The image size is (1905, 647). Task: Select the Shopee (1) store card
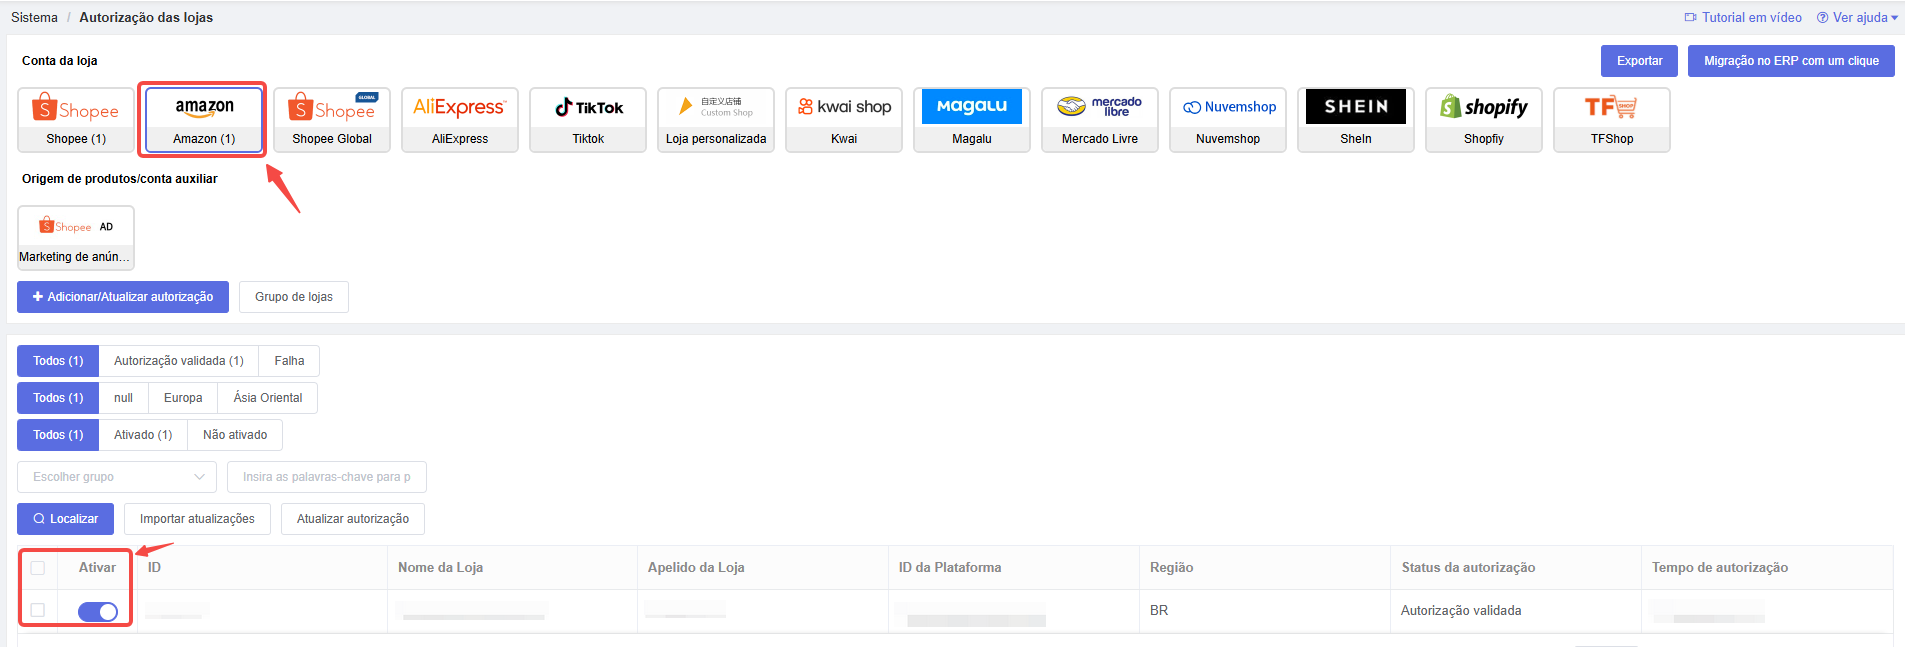pyautogui.click(x=76, y=120)
